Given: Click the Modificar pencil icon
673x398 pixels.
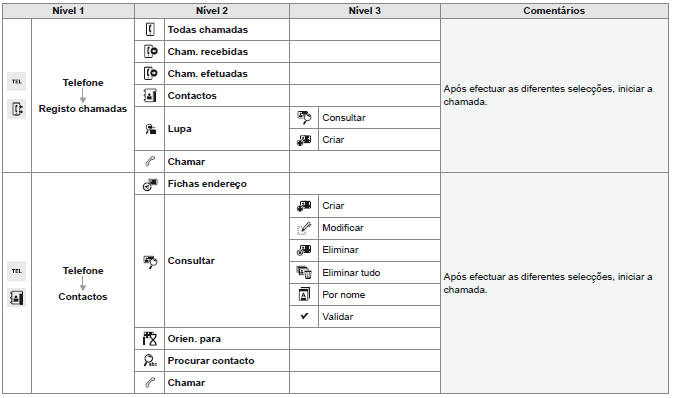Looking at the screenshot, I should coord(304,228).
